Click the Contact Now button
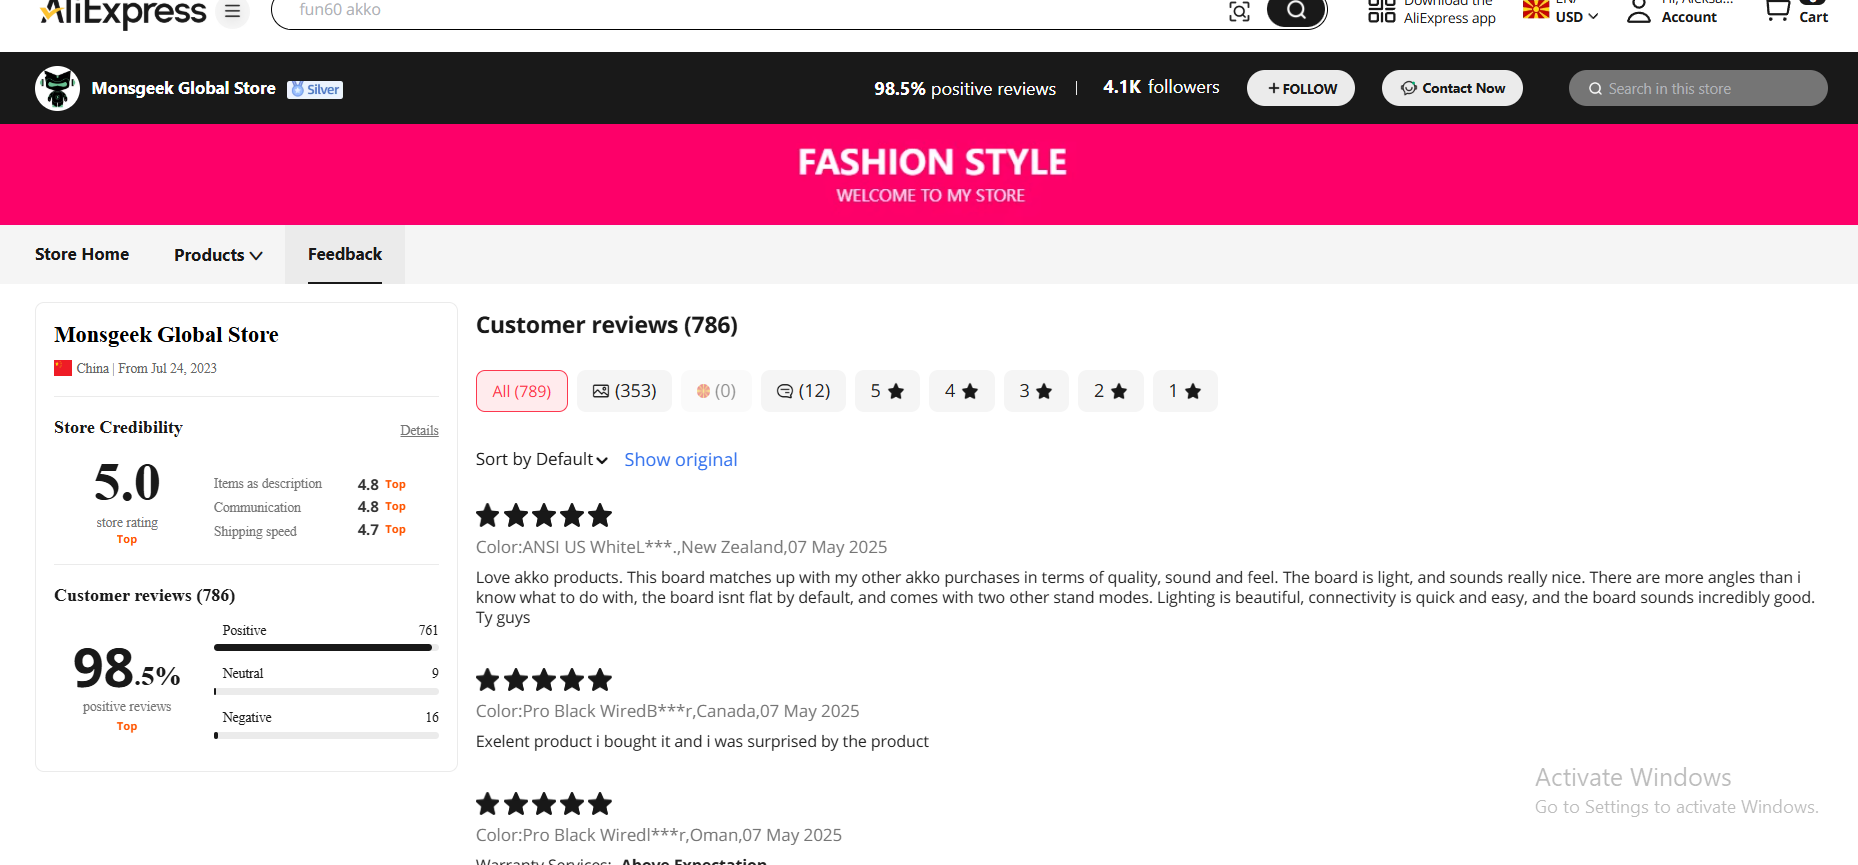 tap(1452, 88)
